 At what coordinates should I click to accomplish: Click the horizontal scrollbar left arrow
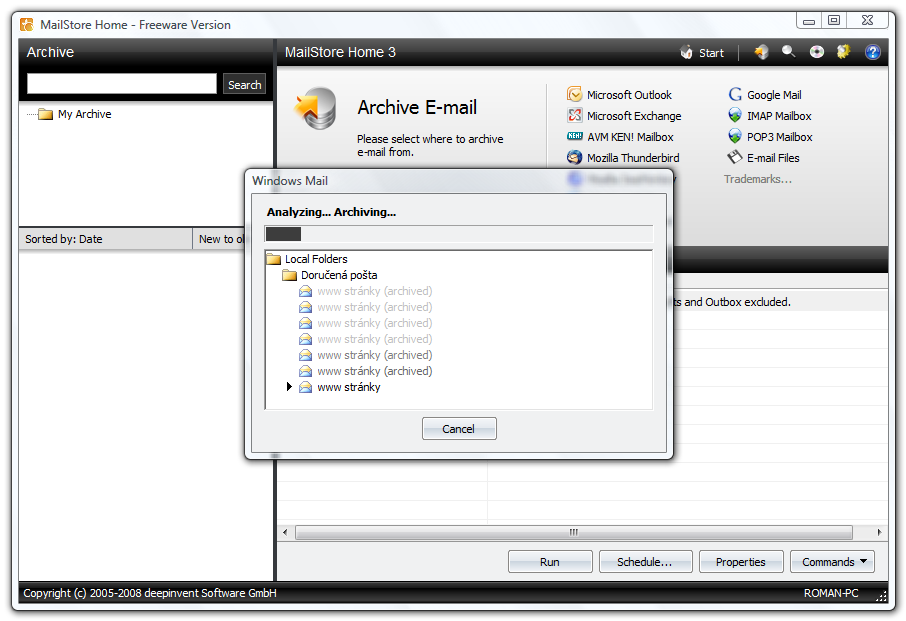(x=285, y=532)
